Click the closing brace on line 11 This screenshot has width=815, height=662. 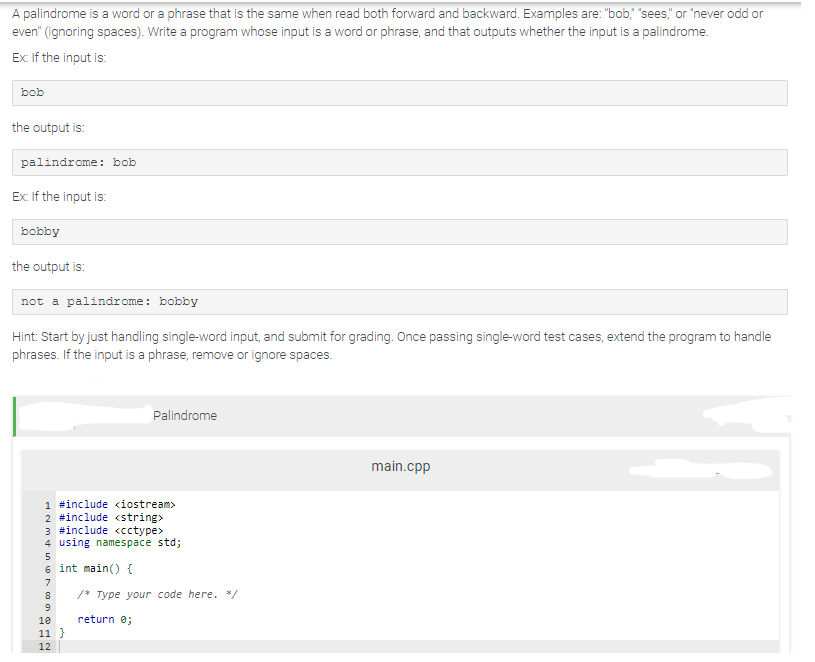coord(62,633)
